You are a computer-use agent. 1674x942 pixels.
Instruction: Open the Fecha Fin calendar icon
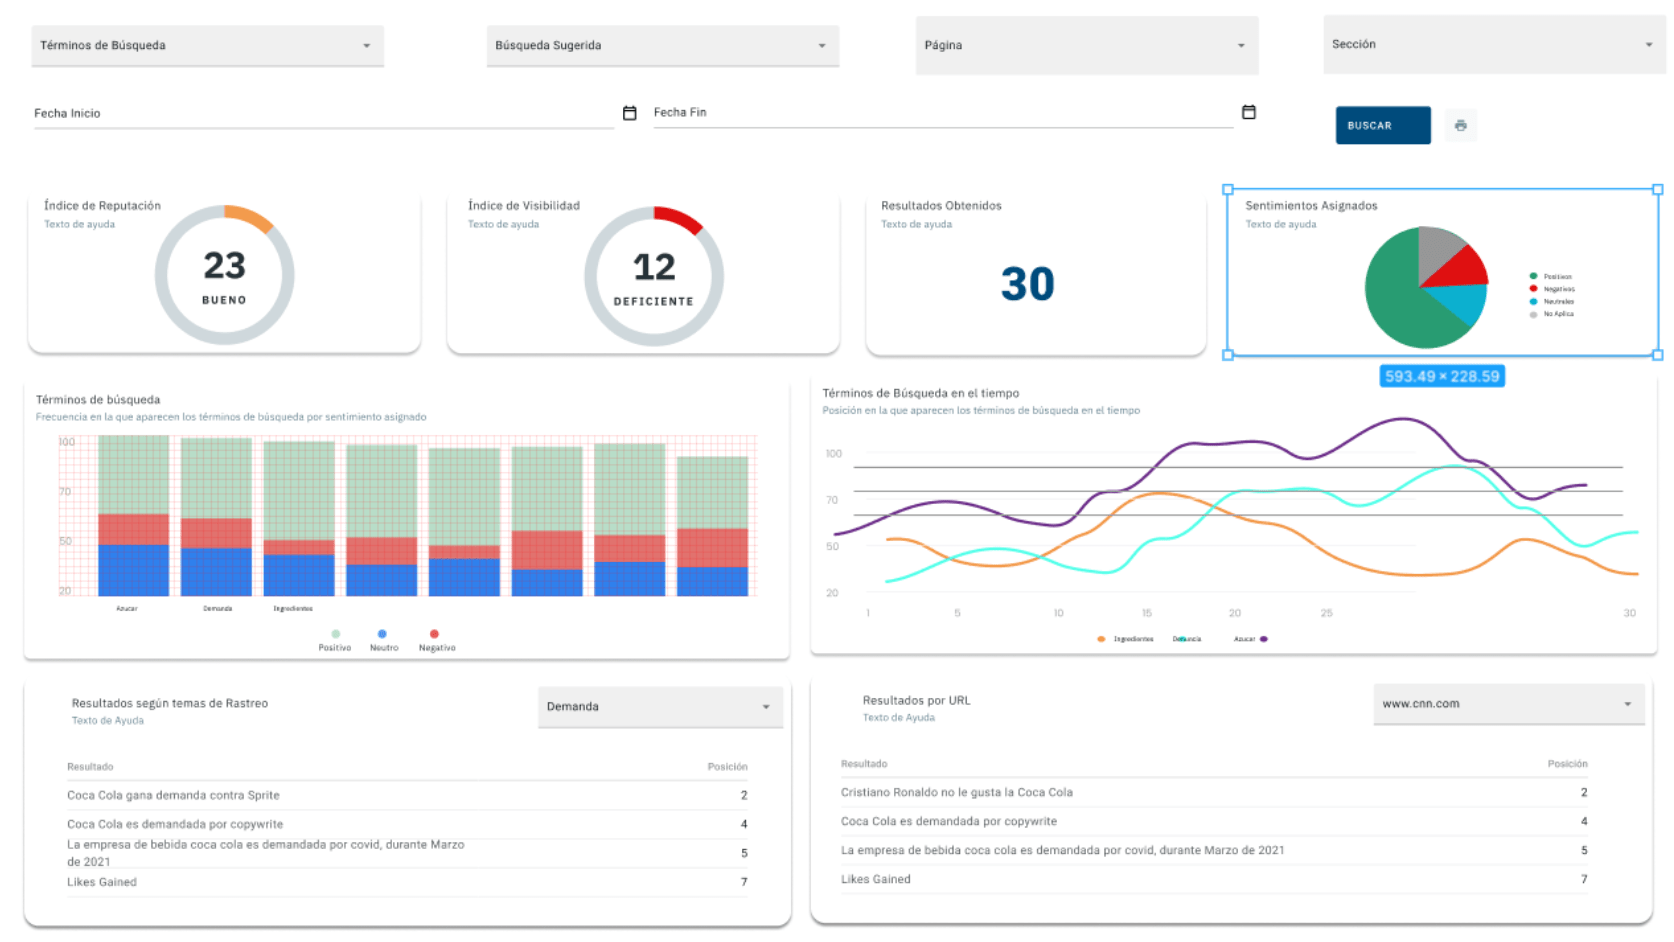[1248, 112]
